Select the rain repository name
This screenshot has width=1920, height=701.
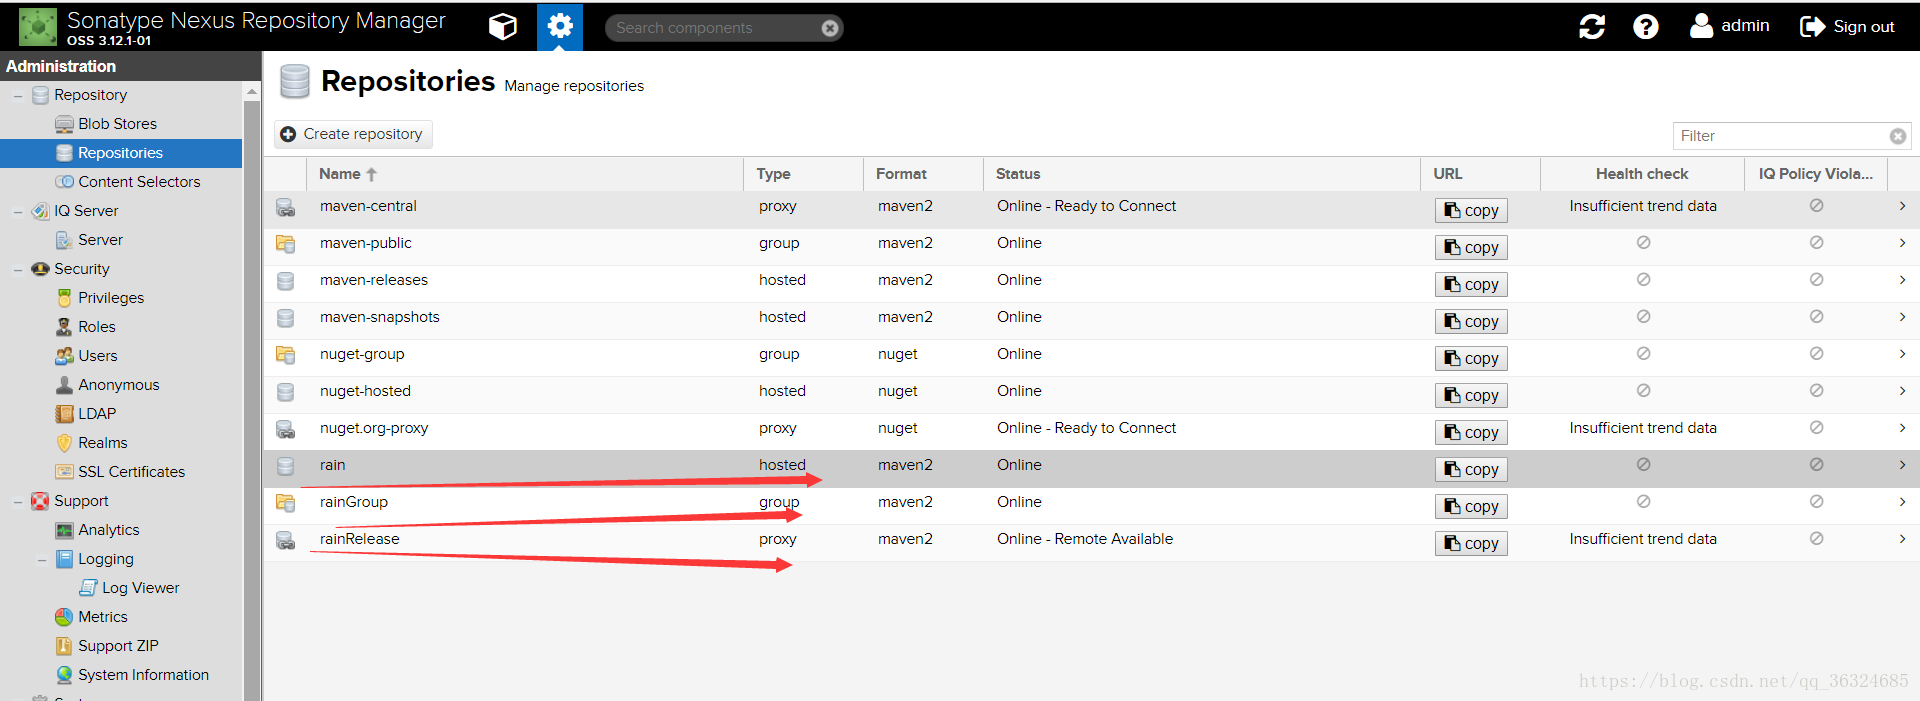[x=333, y=465]
